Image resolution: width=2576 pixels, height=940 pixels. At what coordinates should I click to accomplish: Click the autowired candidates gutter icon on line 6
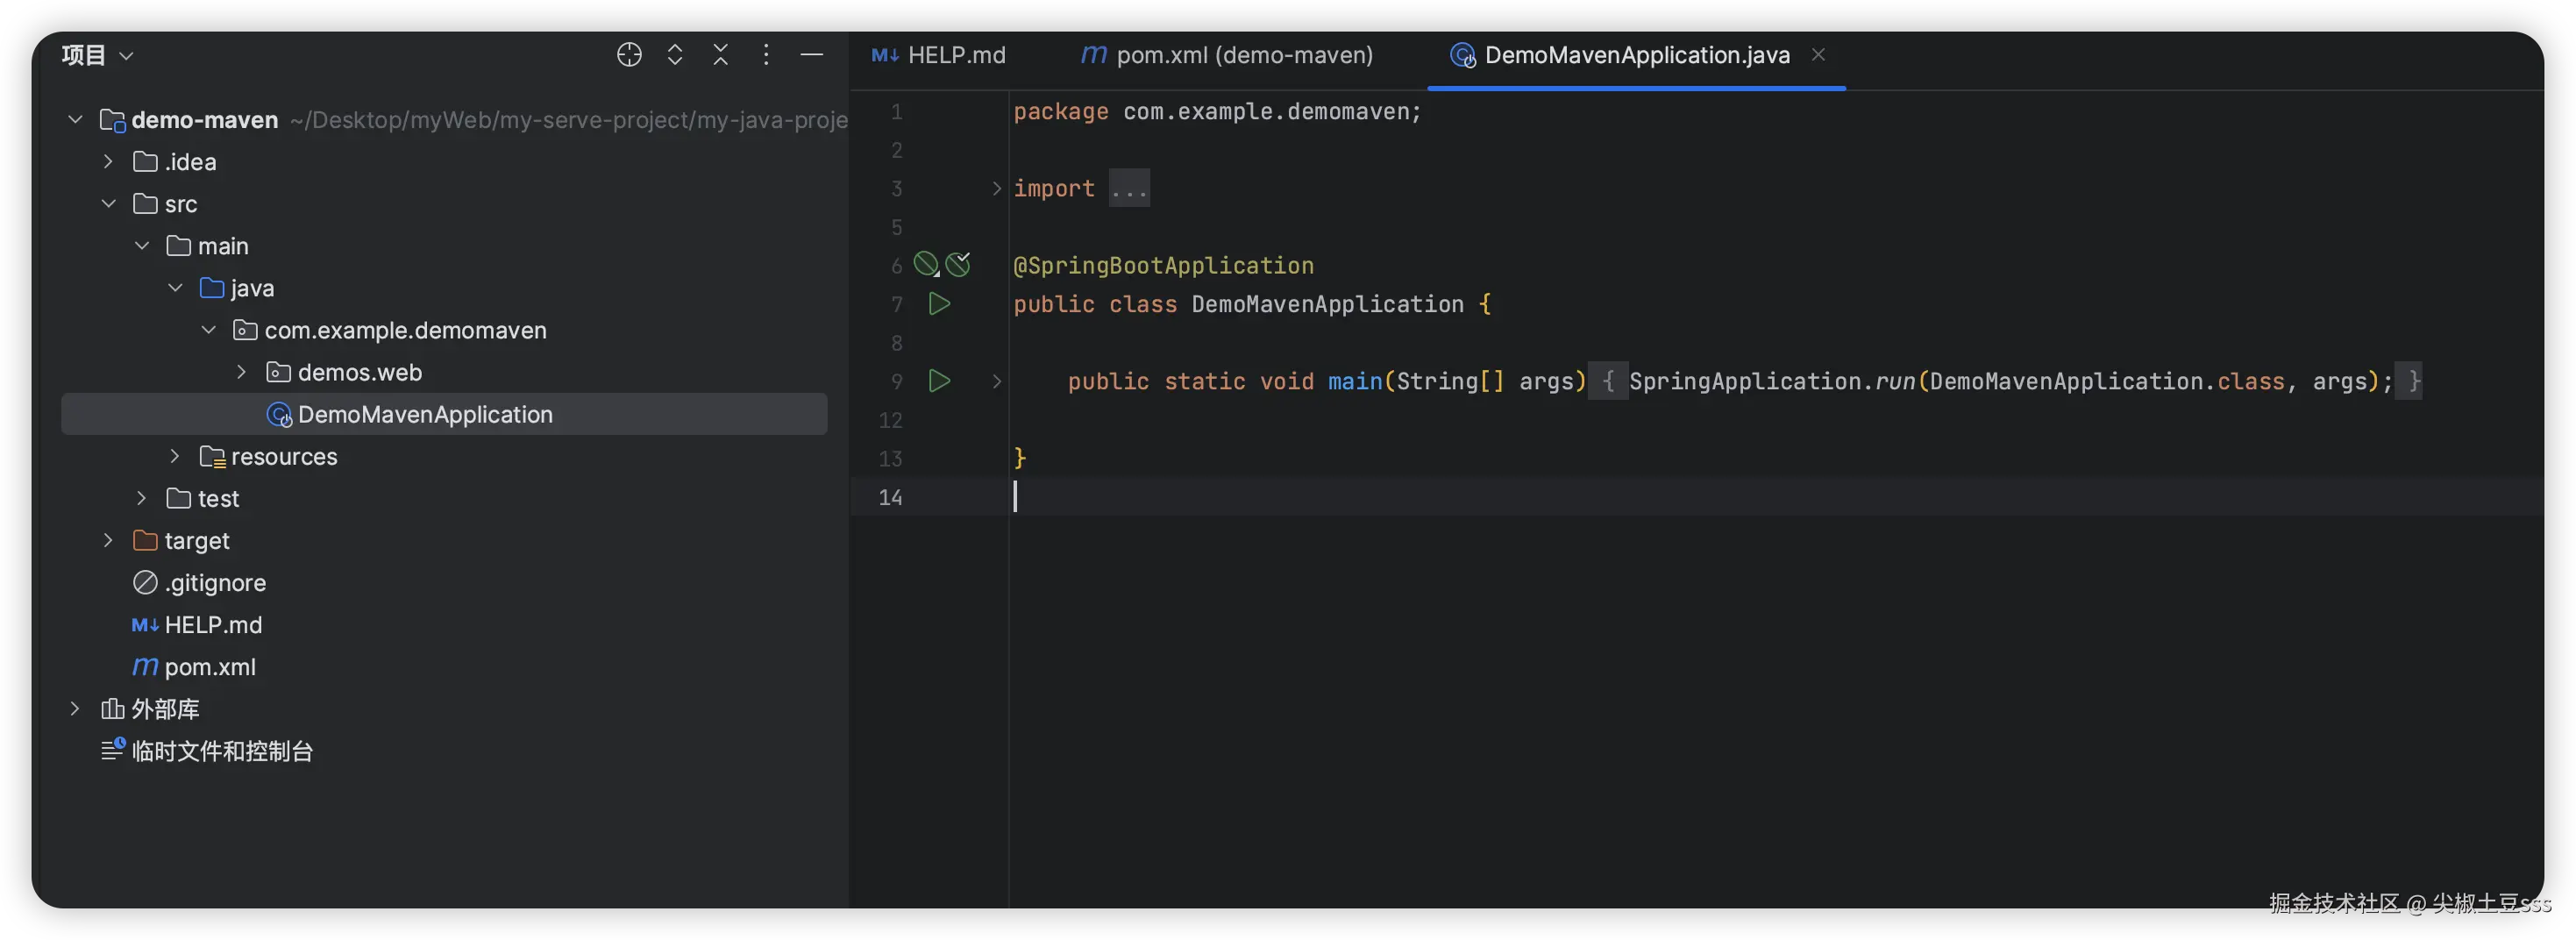(958, 264)
